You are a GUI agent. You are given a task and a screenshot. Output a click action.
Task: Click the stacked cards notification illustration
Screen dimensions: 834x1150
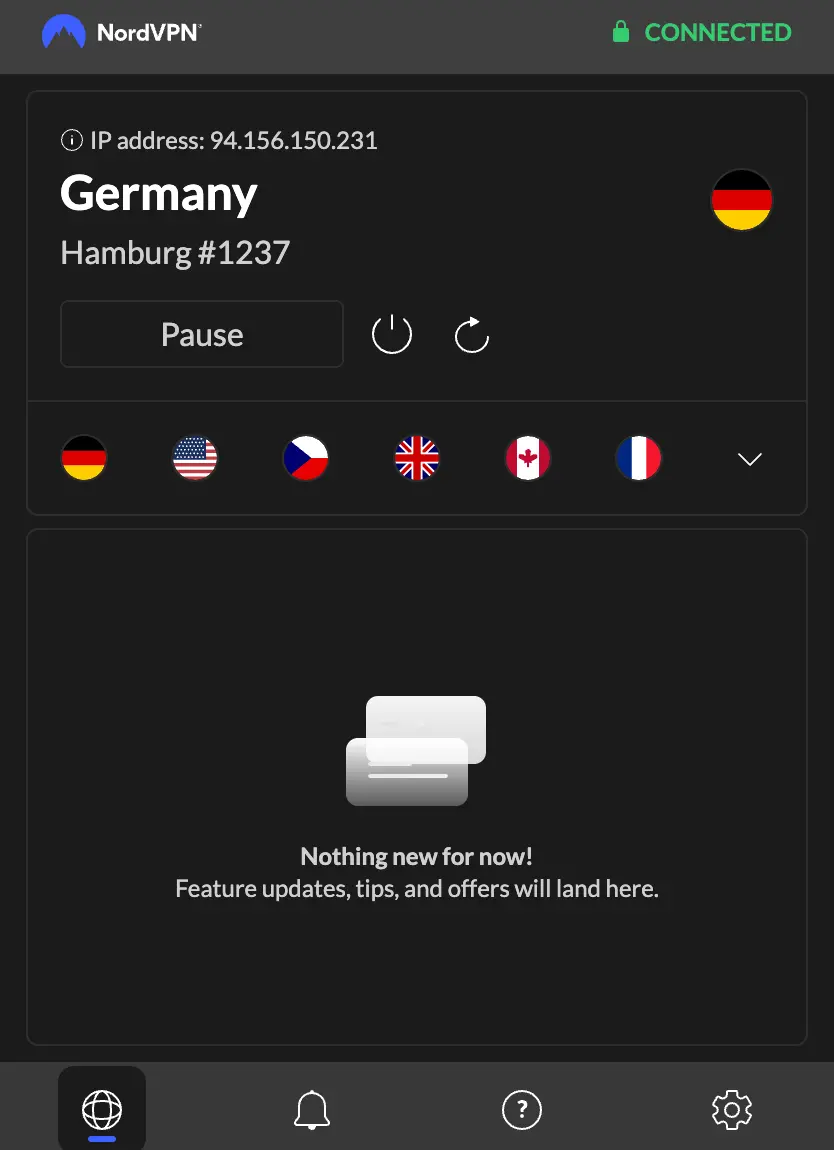416,750
